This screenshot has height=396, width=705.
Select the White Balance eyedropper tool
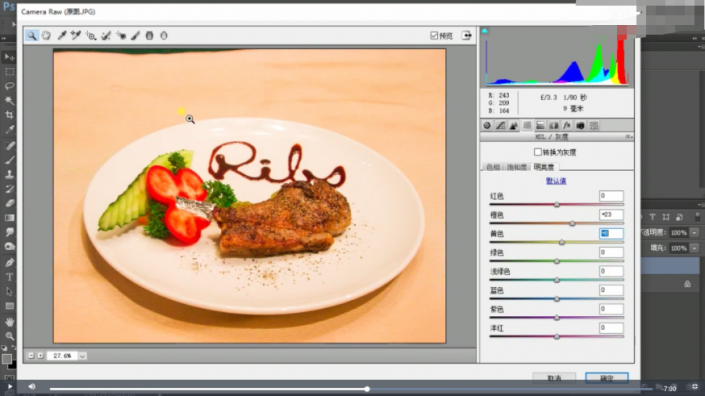(x=62, y=36)
